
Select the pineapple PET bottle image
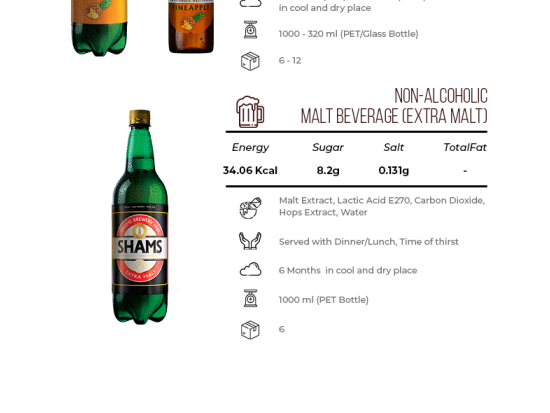coord(99,27)
